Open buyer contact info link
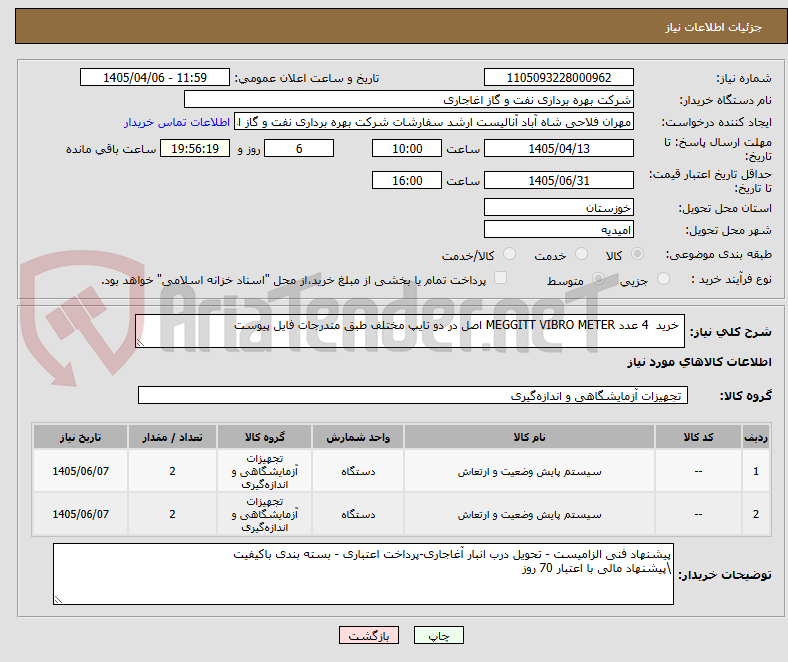This screenshot has width=788, height=662. 177,122
